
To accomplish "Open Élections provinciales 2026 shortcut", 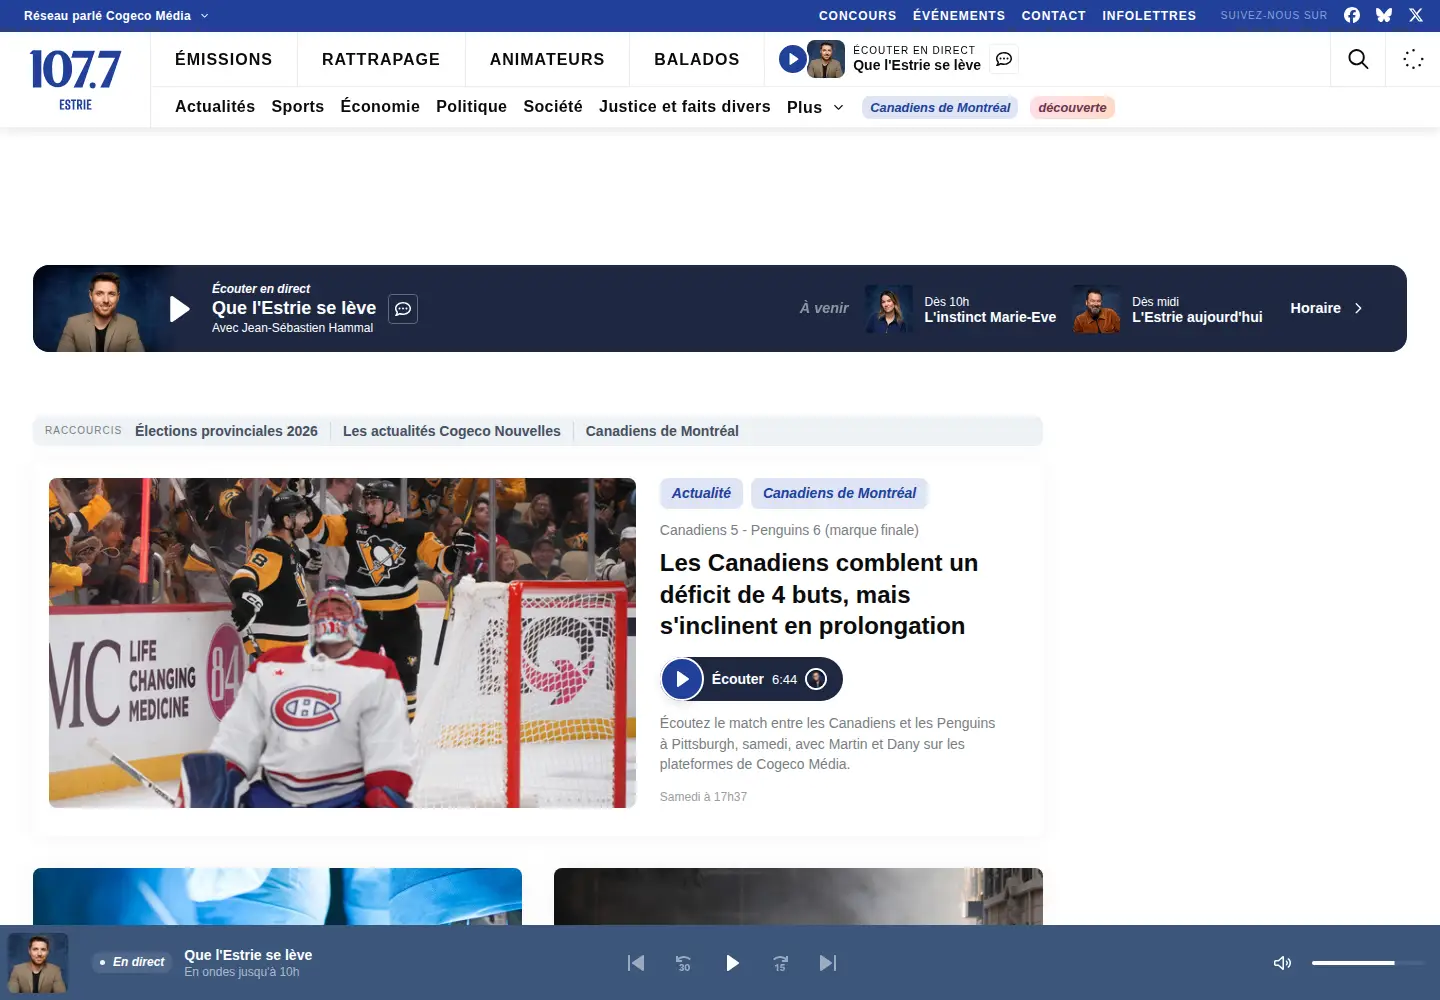I will (226, 431).
